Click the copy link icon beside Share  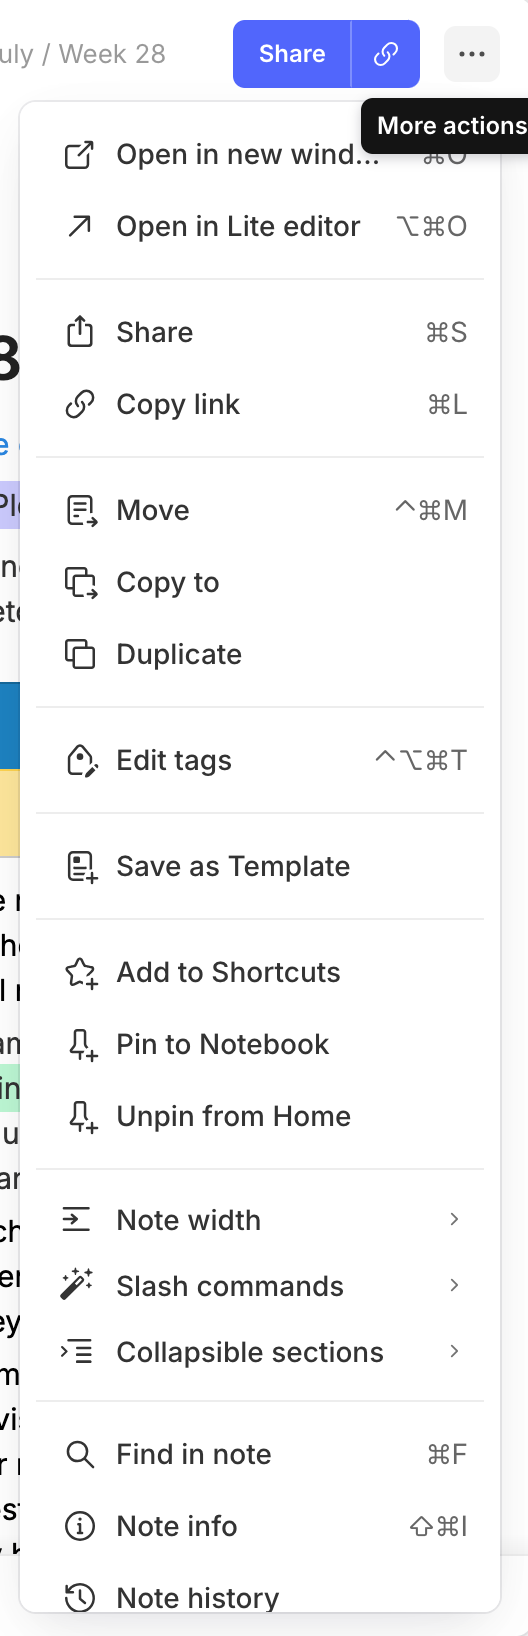386,54
